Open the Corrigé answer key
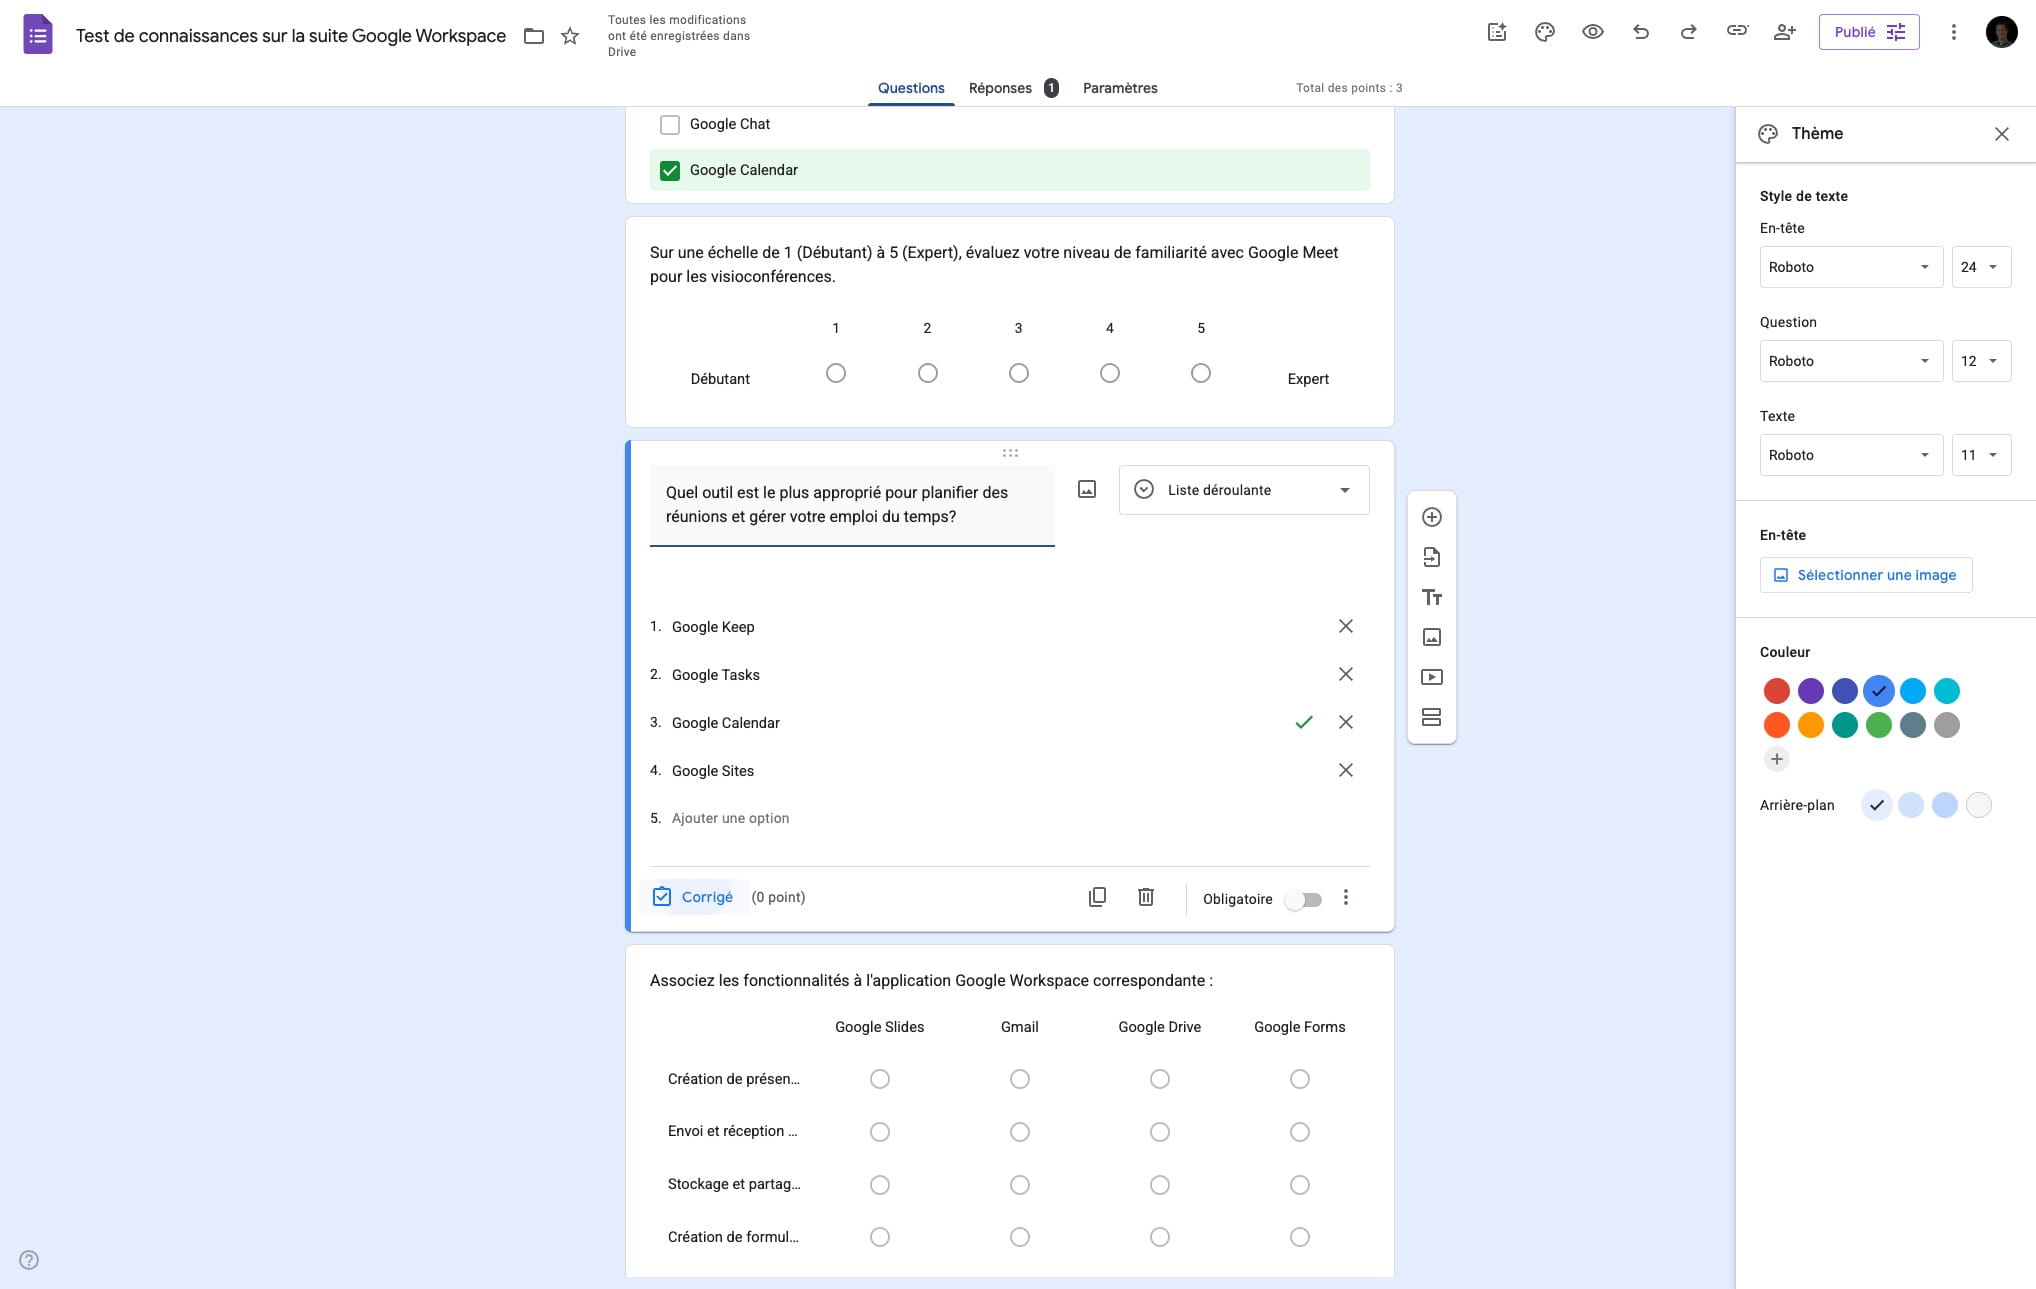This screenshot has height=1289, width=2036. pyautogui.click(x=693, y=897)
